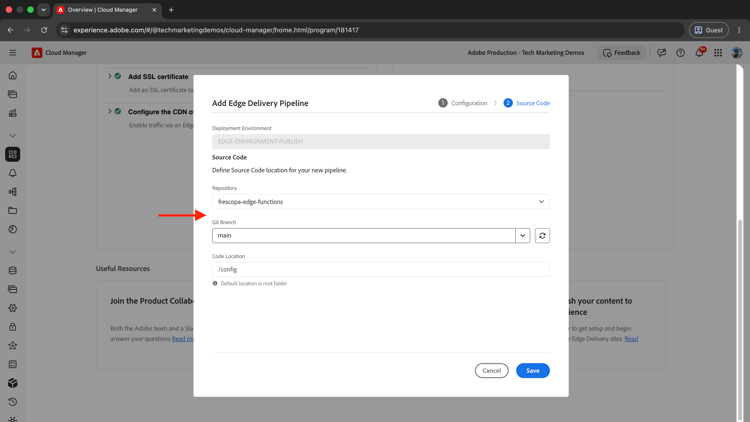Reload the page with browser refresh
The height and width of the screenshot is (422, 750).
(x=44, y=30)
